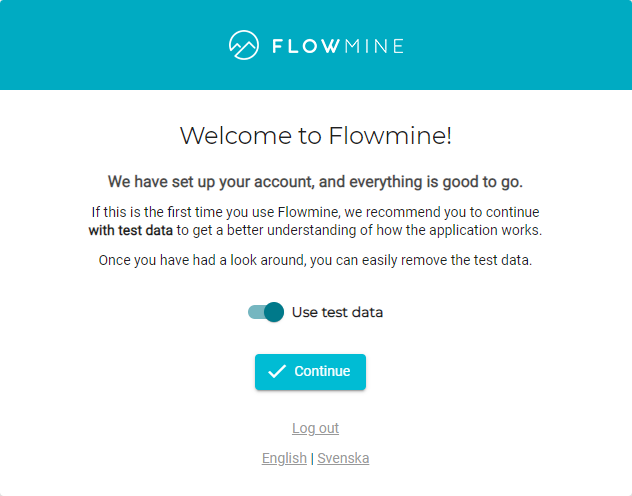Select the 'Use test data' label text

(337, 312)
